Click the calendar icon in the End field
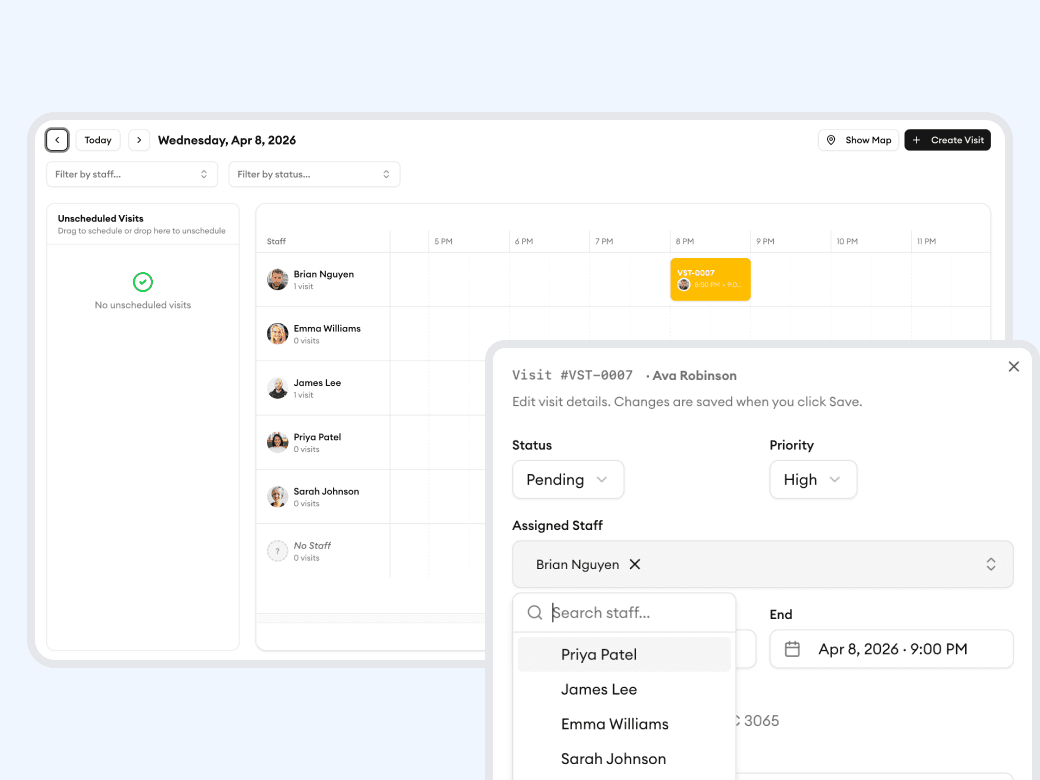The height and width of the screenshot is (780, 1040). [x=794, y=649]
